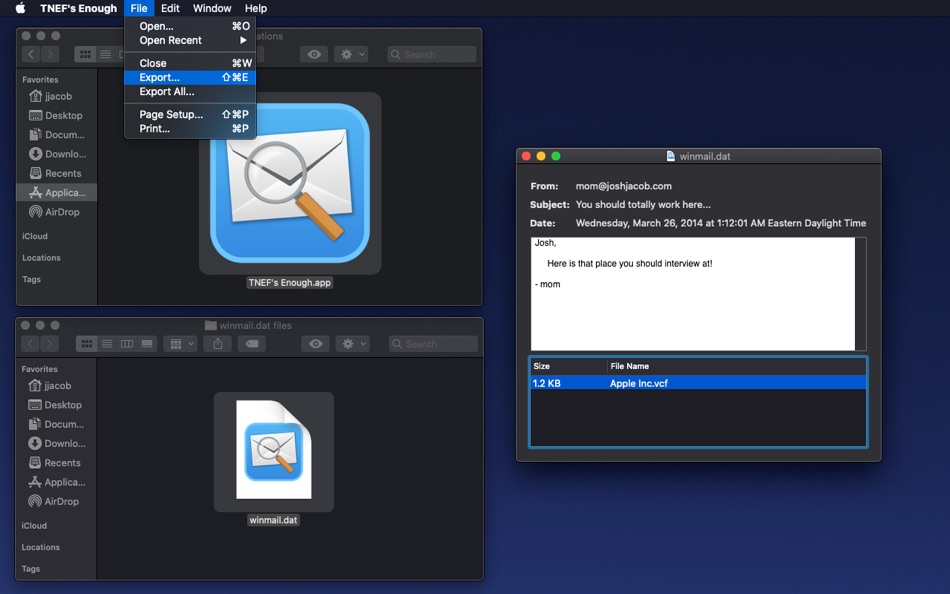Select Applications in top Finder sidebar

pos(56,193)
